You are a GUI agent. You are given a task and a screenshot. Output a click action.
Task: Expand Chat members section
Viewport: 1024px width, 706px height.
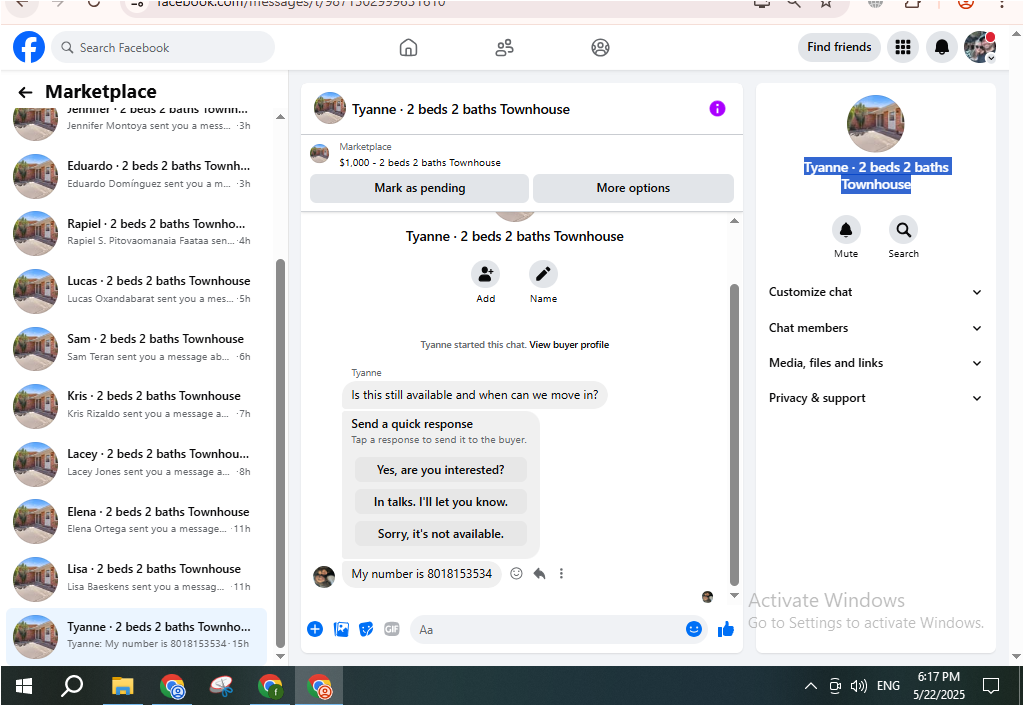875,328
